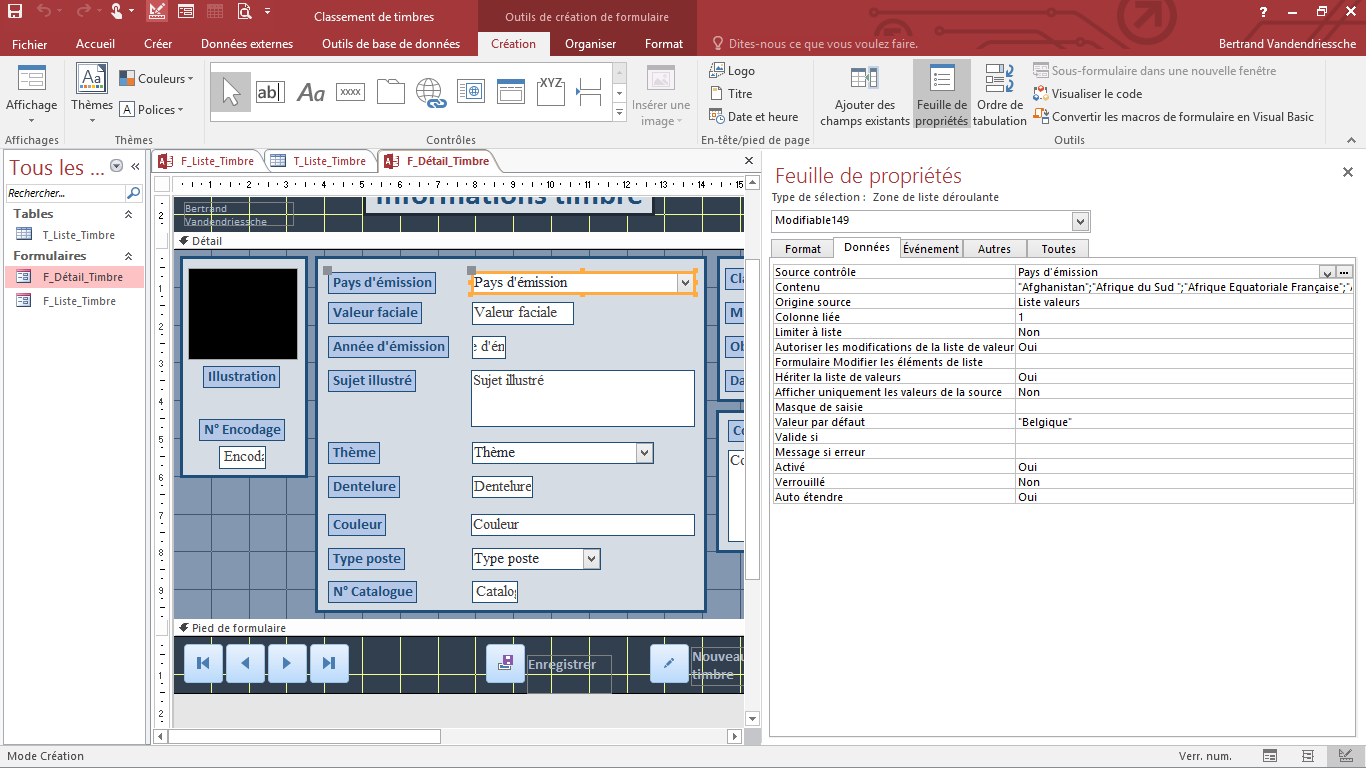This screenshot has width=1366, height=768.
Task: Click the Source contrôle builder (...) button
Action: tap(1345, 272)
